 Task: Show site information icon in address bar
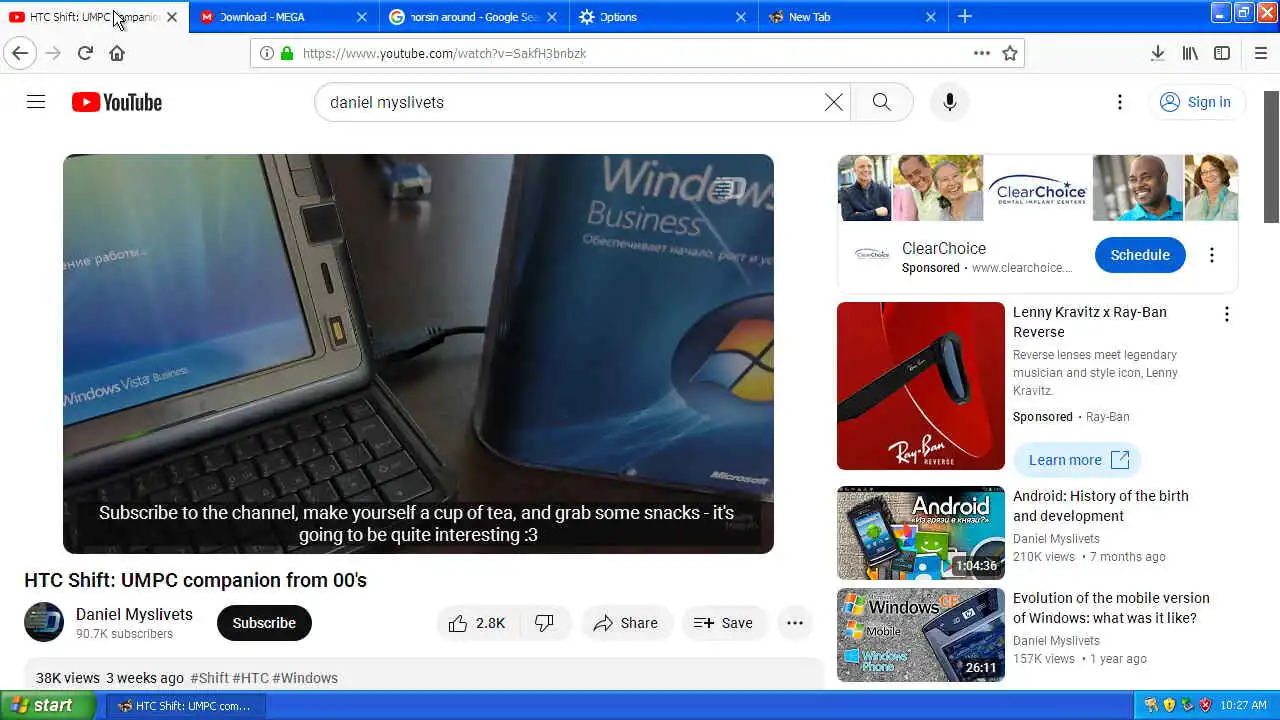coord(266,53)
